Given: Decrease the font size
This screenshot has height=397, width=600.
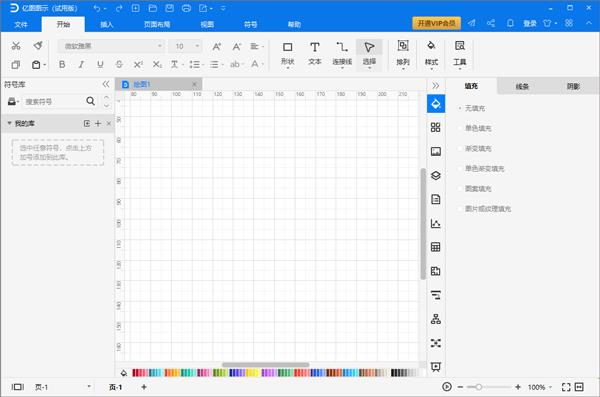Looking at the screenshot, I should 236,47.
